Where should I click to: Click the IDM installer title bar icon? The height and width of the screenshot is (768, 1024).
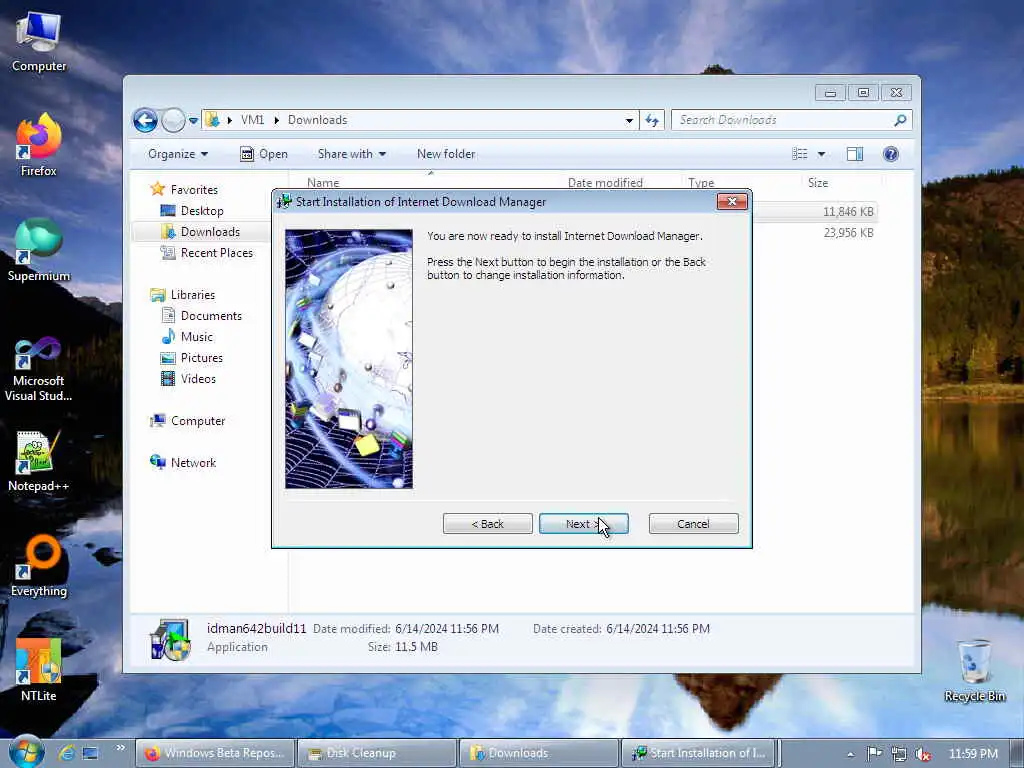[x=284, y=202]
